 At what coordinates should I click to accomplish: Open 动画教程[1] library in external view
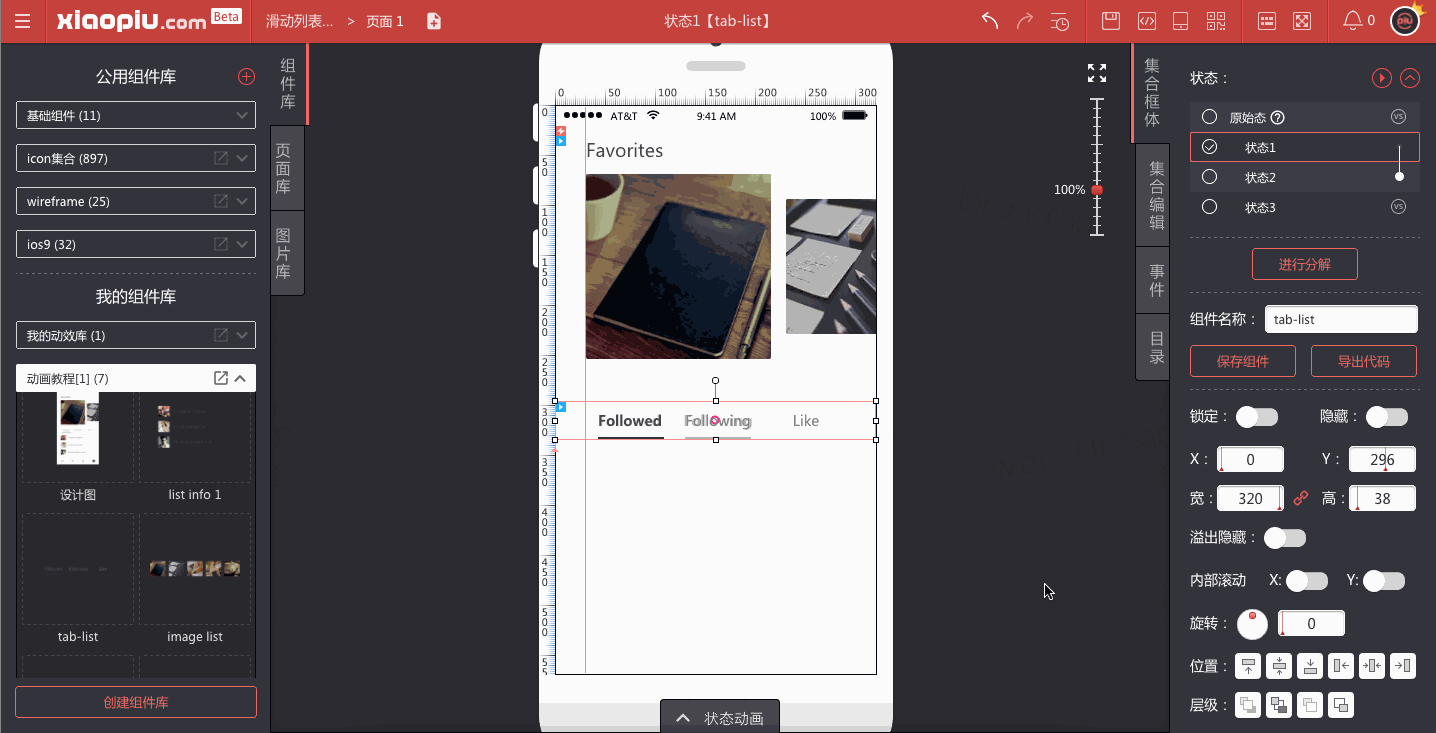[221, 378]
